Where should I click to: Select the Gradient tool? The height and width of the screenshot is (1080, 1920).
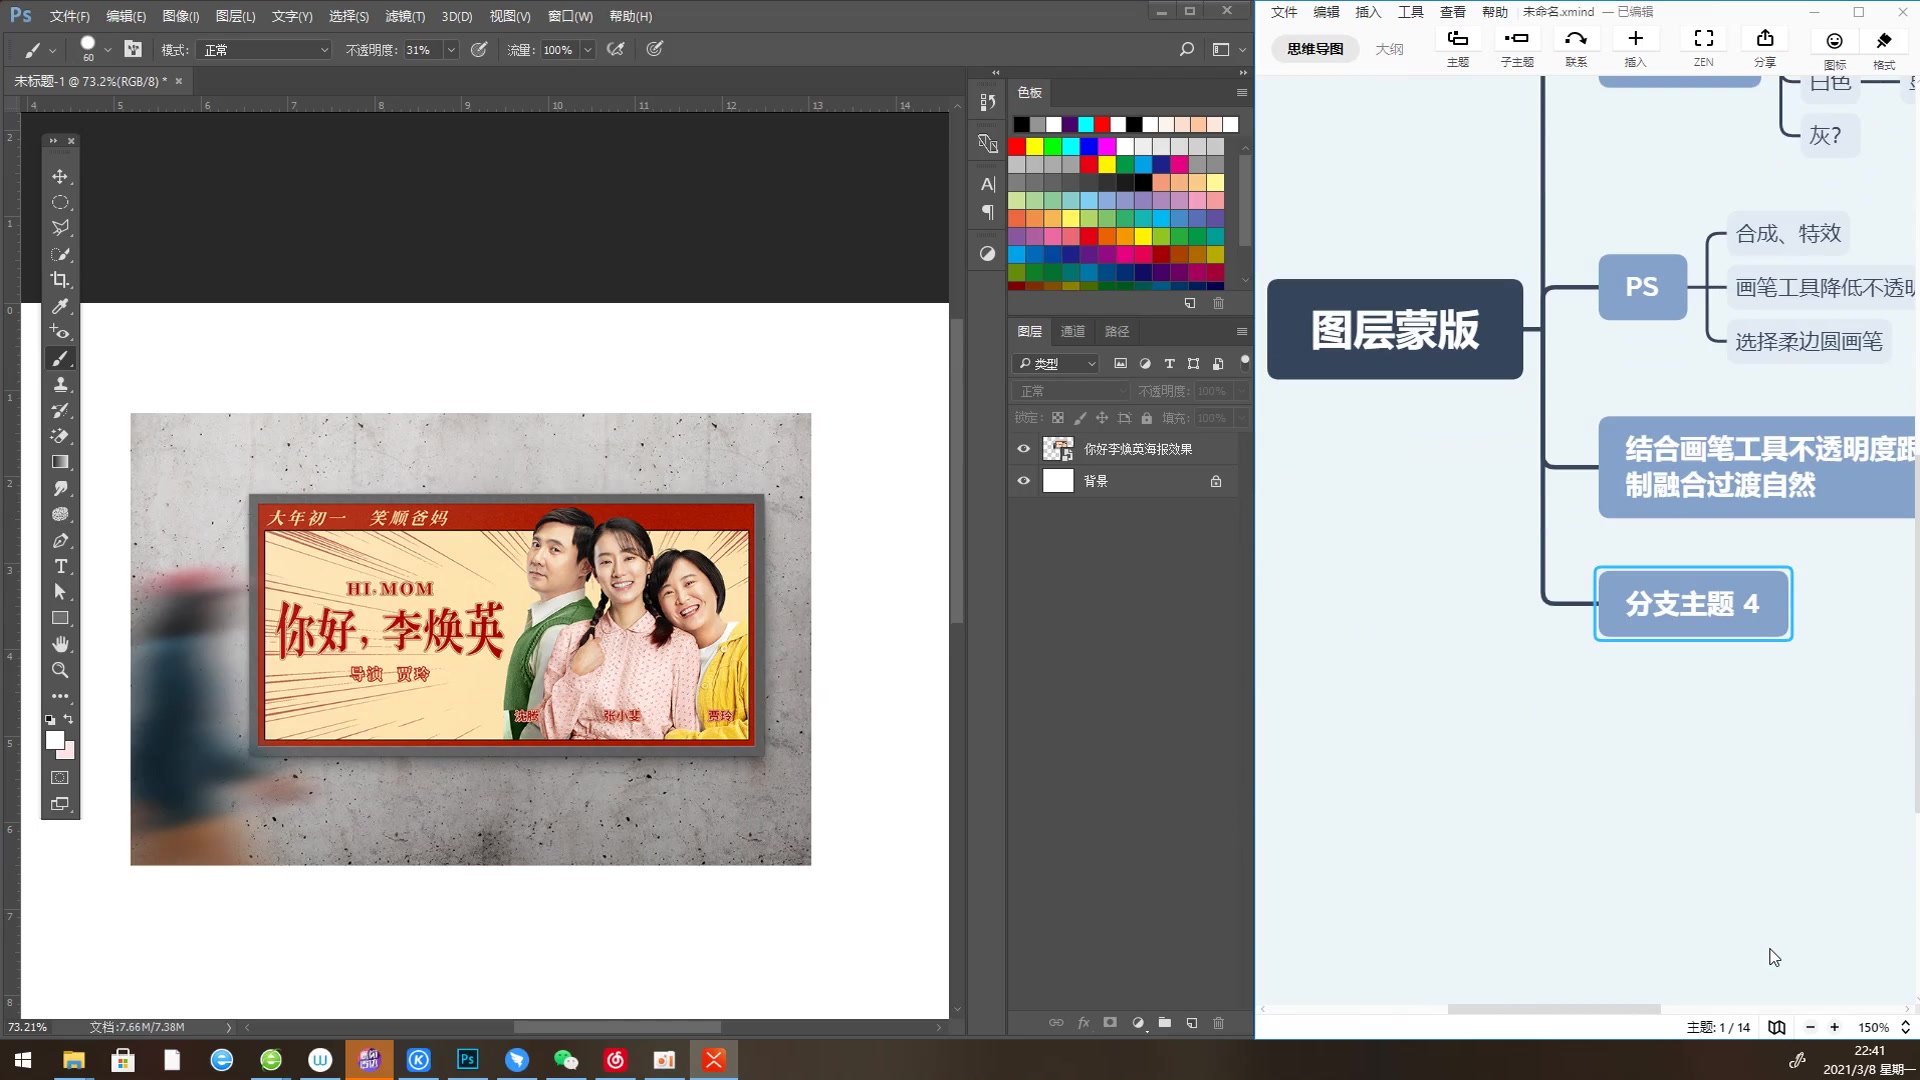coord(60,462)
